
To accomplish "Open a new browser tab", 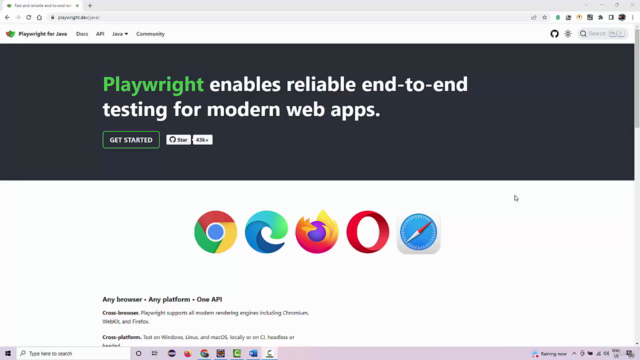I will point(90,6).
